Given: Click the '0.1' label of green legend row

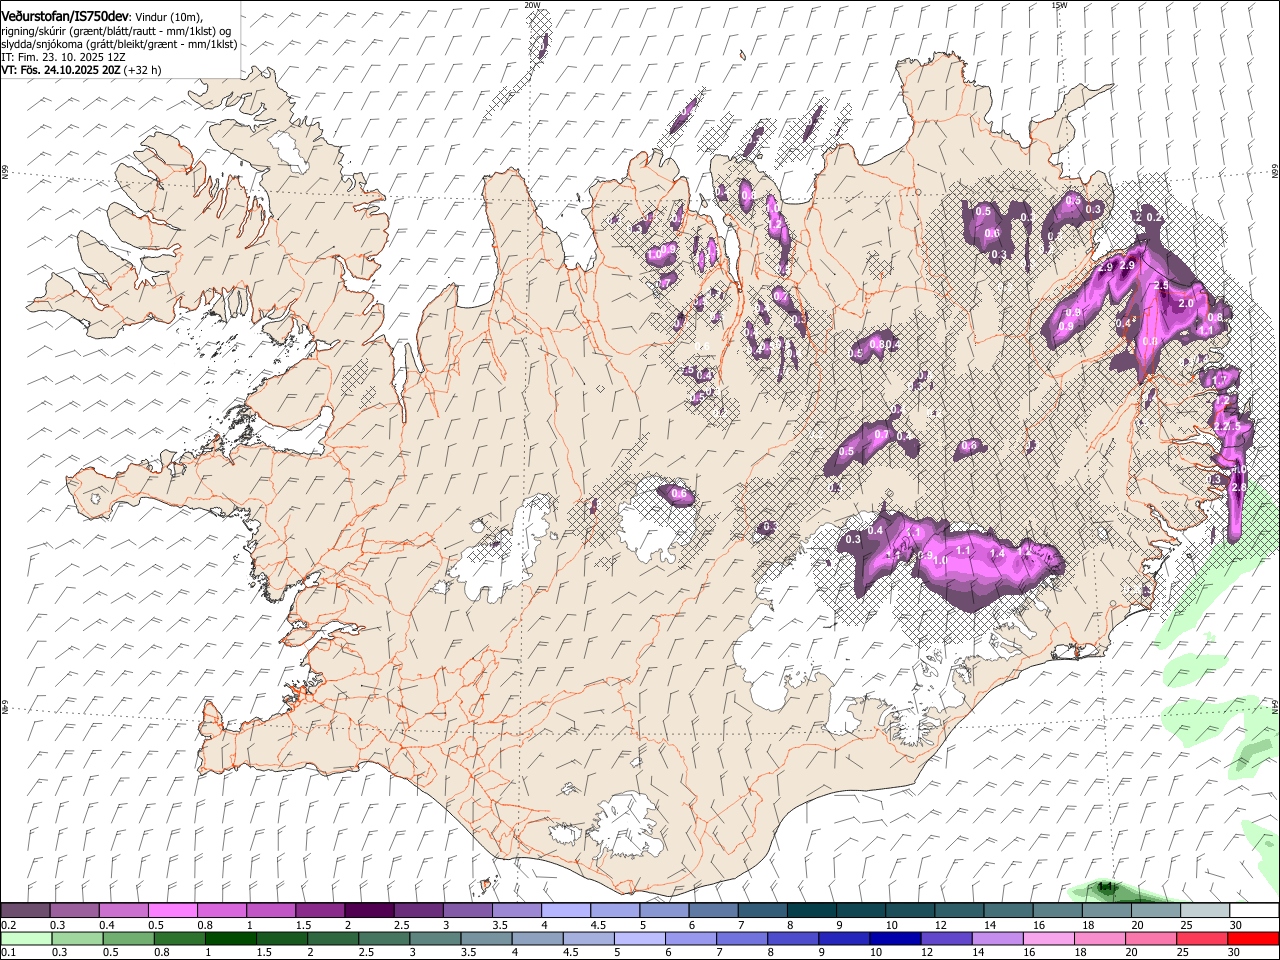Looking at the screenshot, I should (x=7, y=953).
